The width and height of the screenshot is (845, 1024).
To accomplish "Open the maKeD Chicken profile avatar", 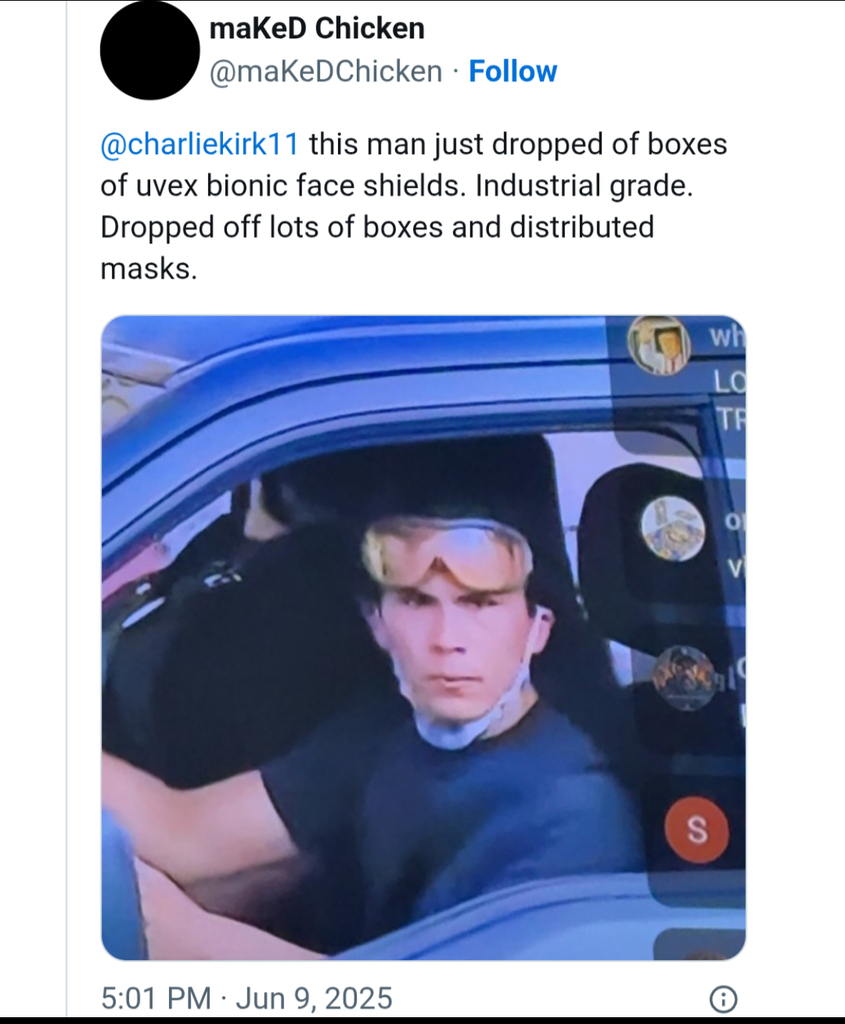I will click(x=150, y=51).
